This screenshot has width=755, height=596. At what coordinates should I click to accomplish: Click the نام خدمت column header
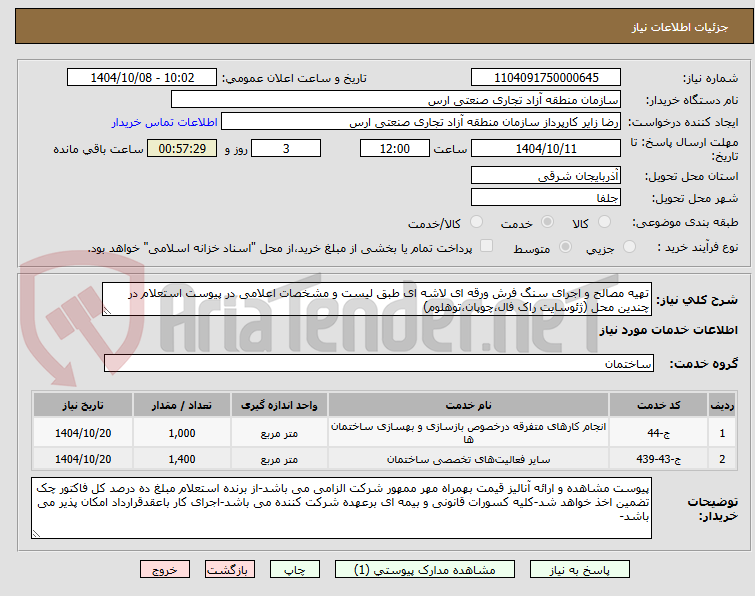468,405
